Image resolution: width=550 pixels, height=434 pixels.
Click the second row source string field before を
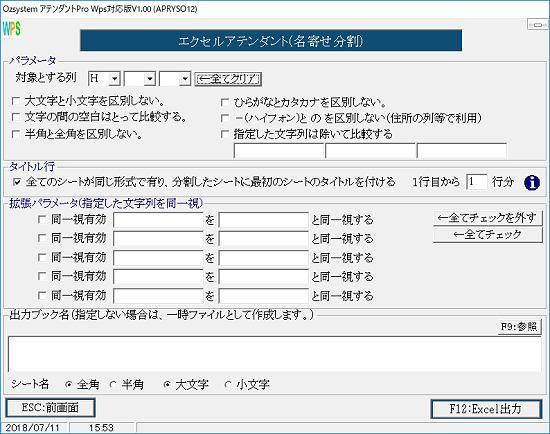158,239
